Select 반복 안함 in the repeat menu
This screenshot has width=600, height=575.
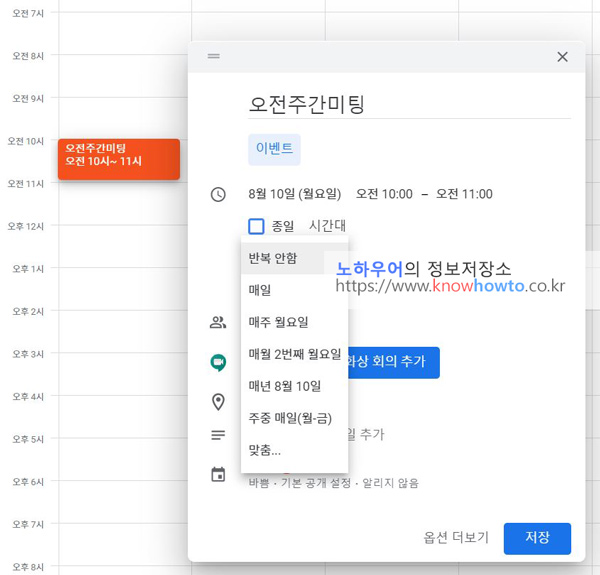[294, 258]
